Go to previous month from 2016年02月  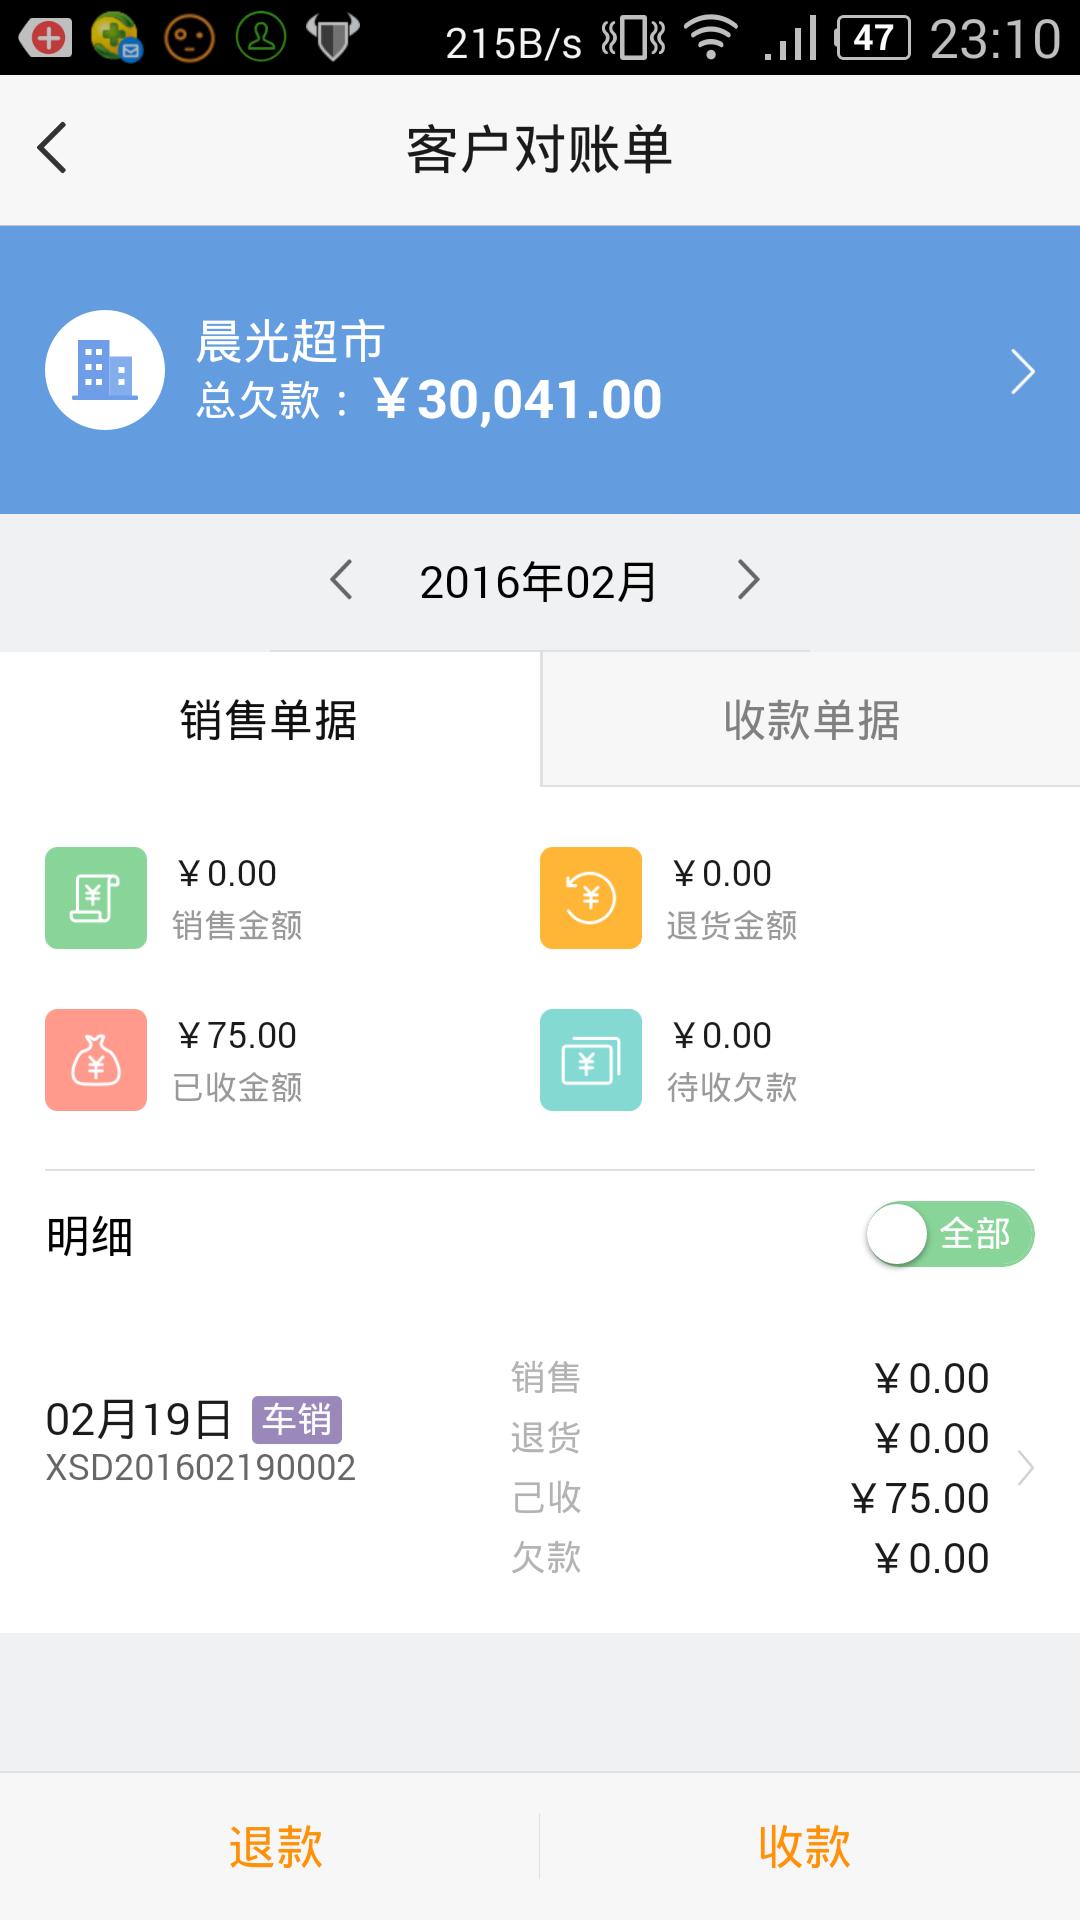click(342, 580)
